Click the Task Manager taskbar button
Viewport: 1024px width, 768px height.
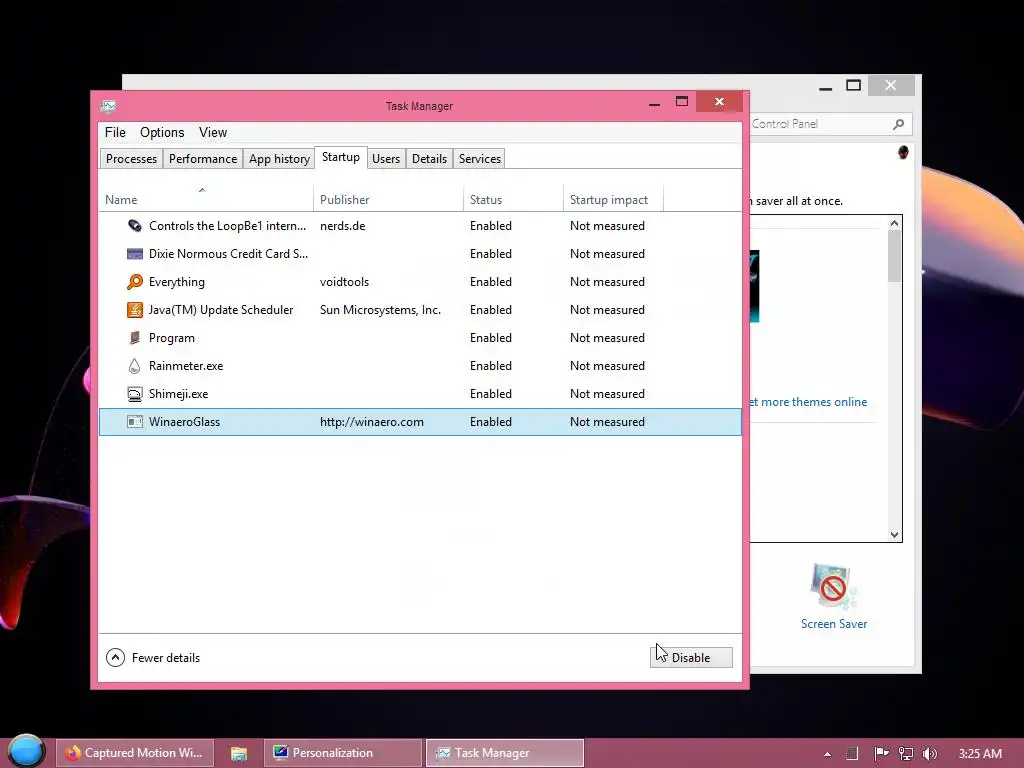point(505,753)
